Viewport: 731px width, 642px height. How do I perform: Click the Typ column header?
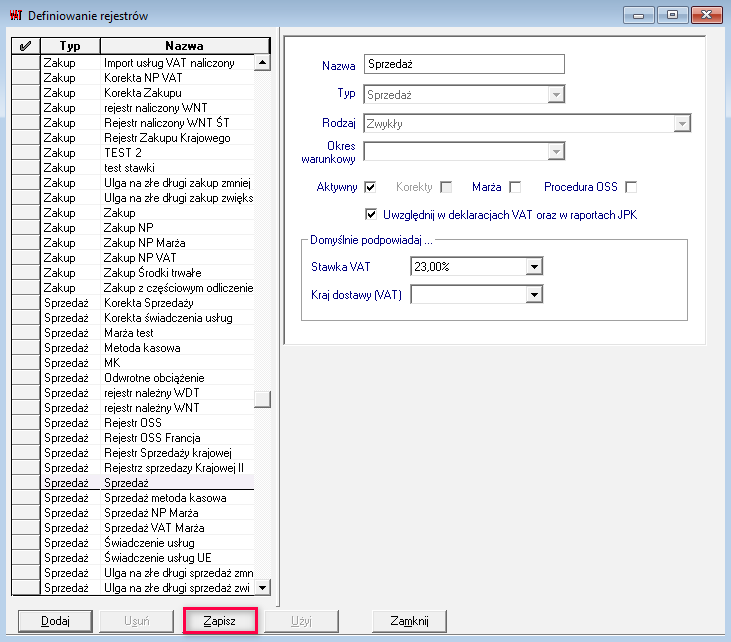(x=70, y=46)
